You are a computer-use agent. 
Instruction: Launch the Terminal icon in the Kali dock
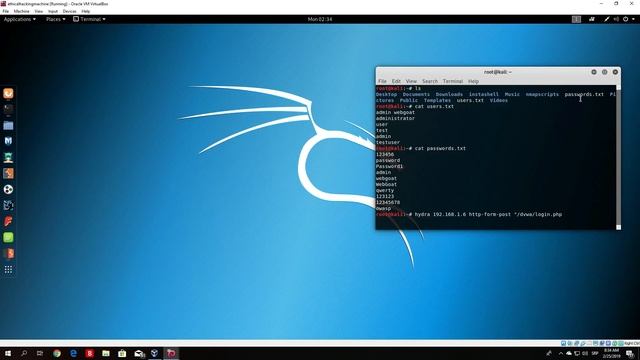point(8,109)
